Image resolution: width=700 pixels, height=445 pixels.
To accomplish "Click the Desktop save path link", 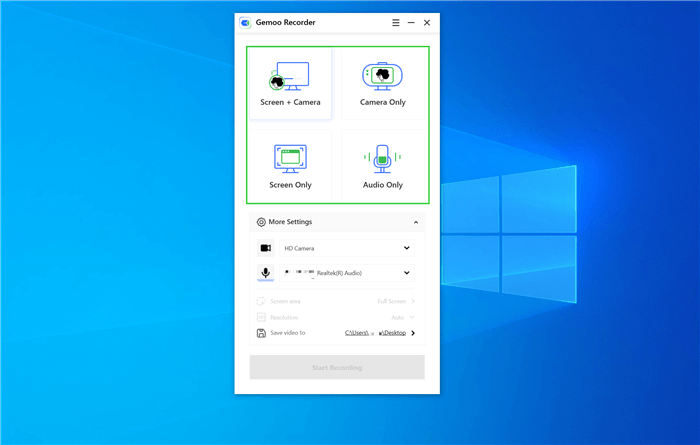I will (x=376, y=333).
